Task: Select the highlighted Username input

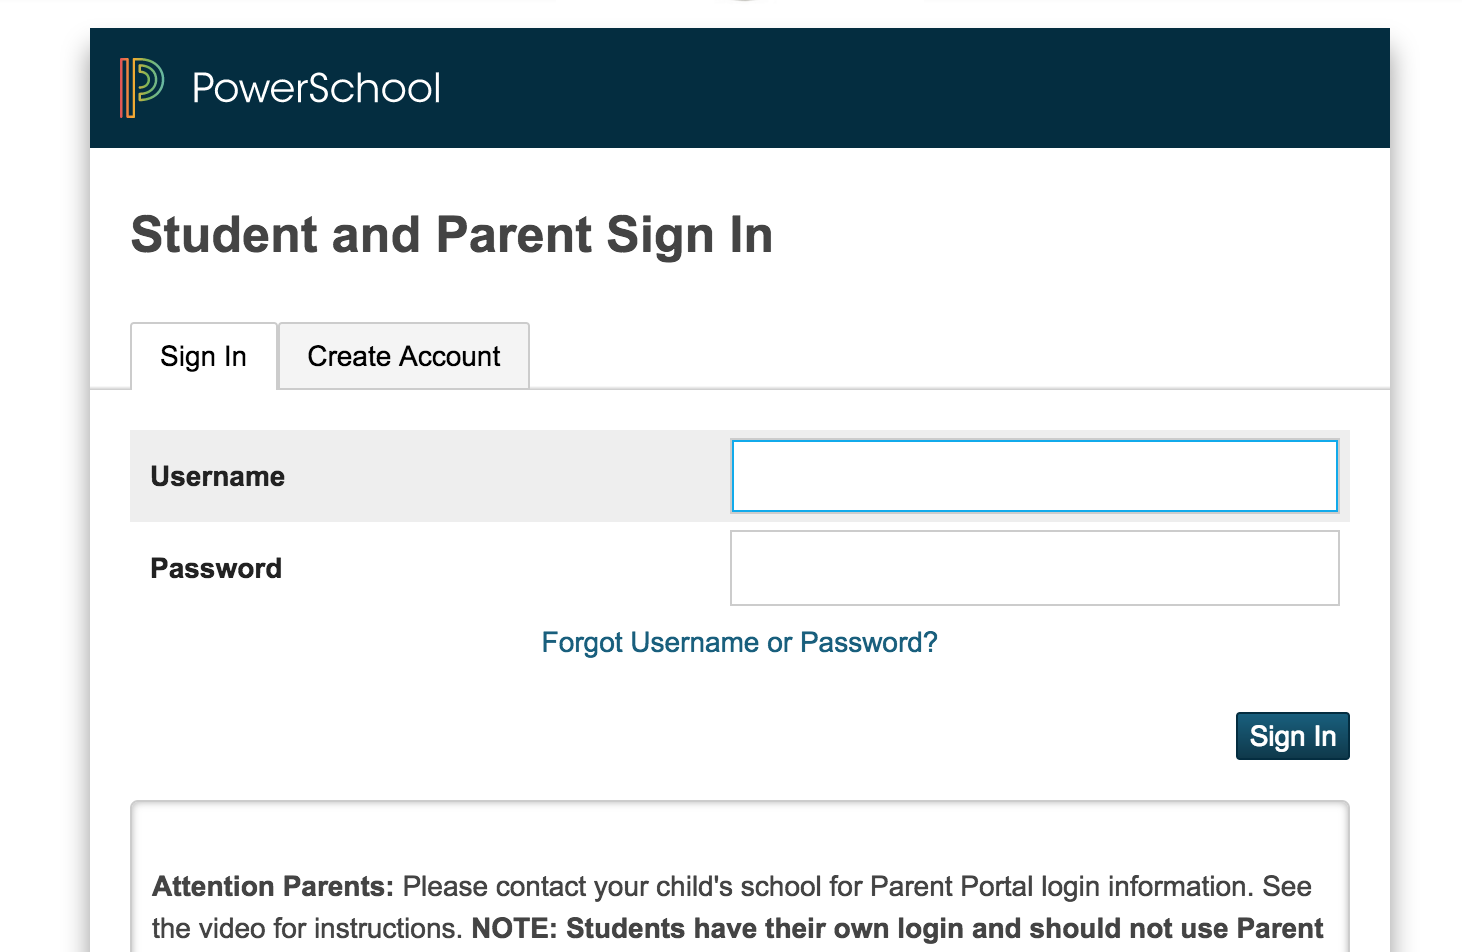Action: 1034,476
